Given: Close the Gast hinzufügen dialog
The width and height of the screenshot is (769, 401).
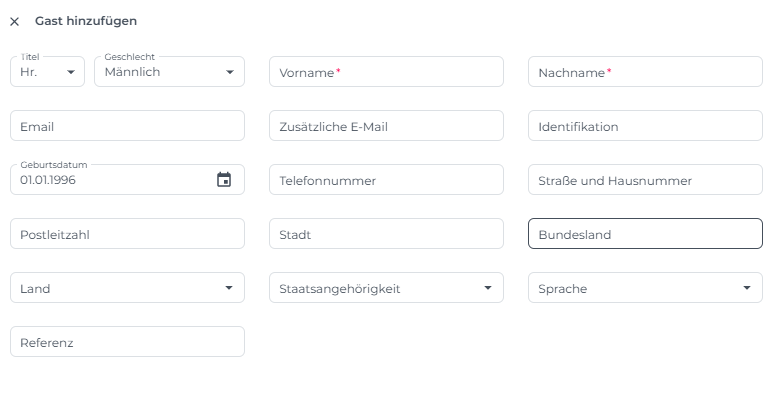Looking at the screenshot, I should [14, 21].
